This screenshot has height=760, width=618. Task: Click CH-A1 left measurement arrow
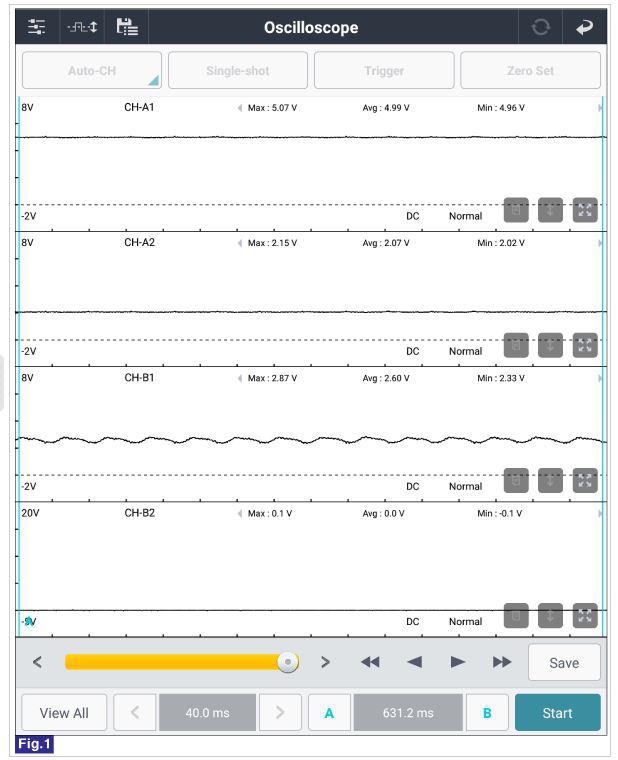(239, 108)
